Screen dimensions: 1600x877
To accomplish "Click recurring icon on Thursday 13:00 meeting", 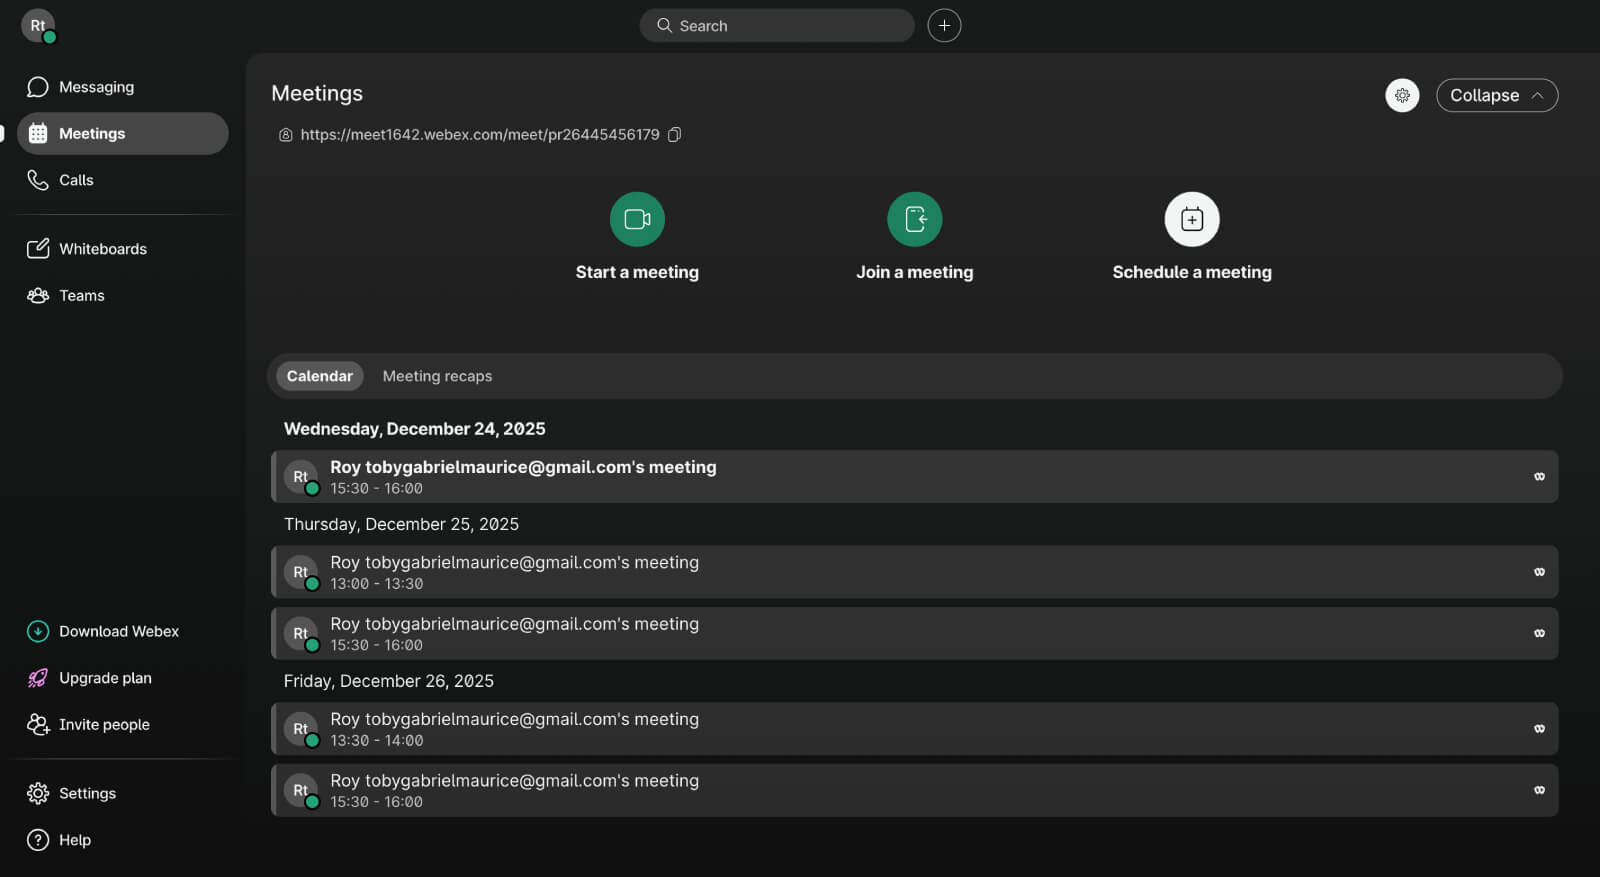I will [x=1539, y=572].
